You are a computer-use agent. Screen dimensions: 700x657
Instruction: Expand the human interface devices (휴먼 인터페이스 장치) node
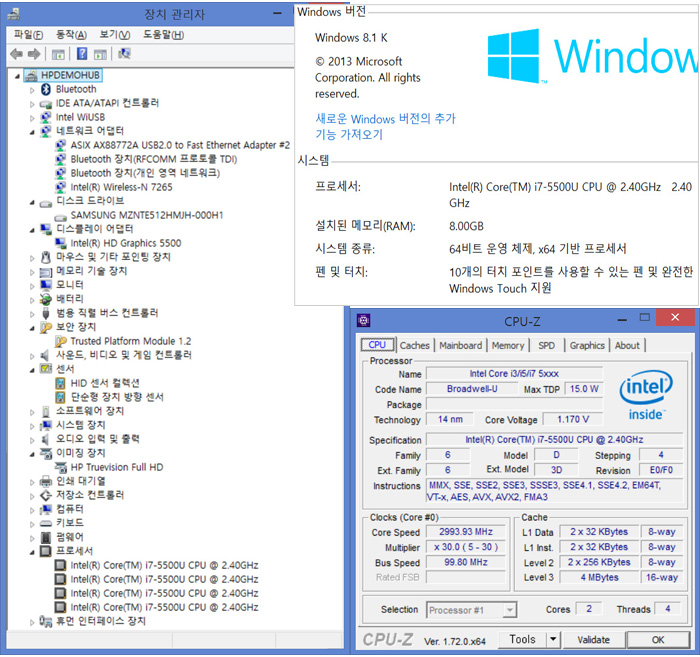click(x=32, y=622)
